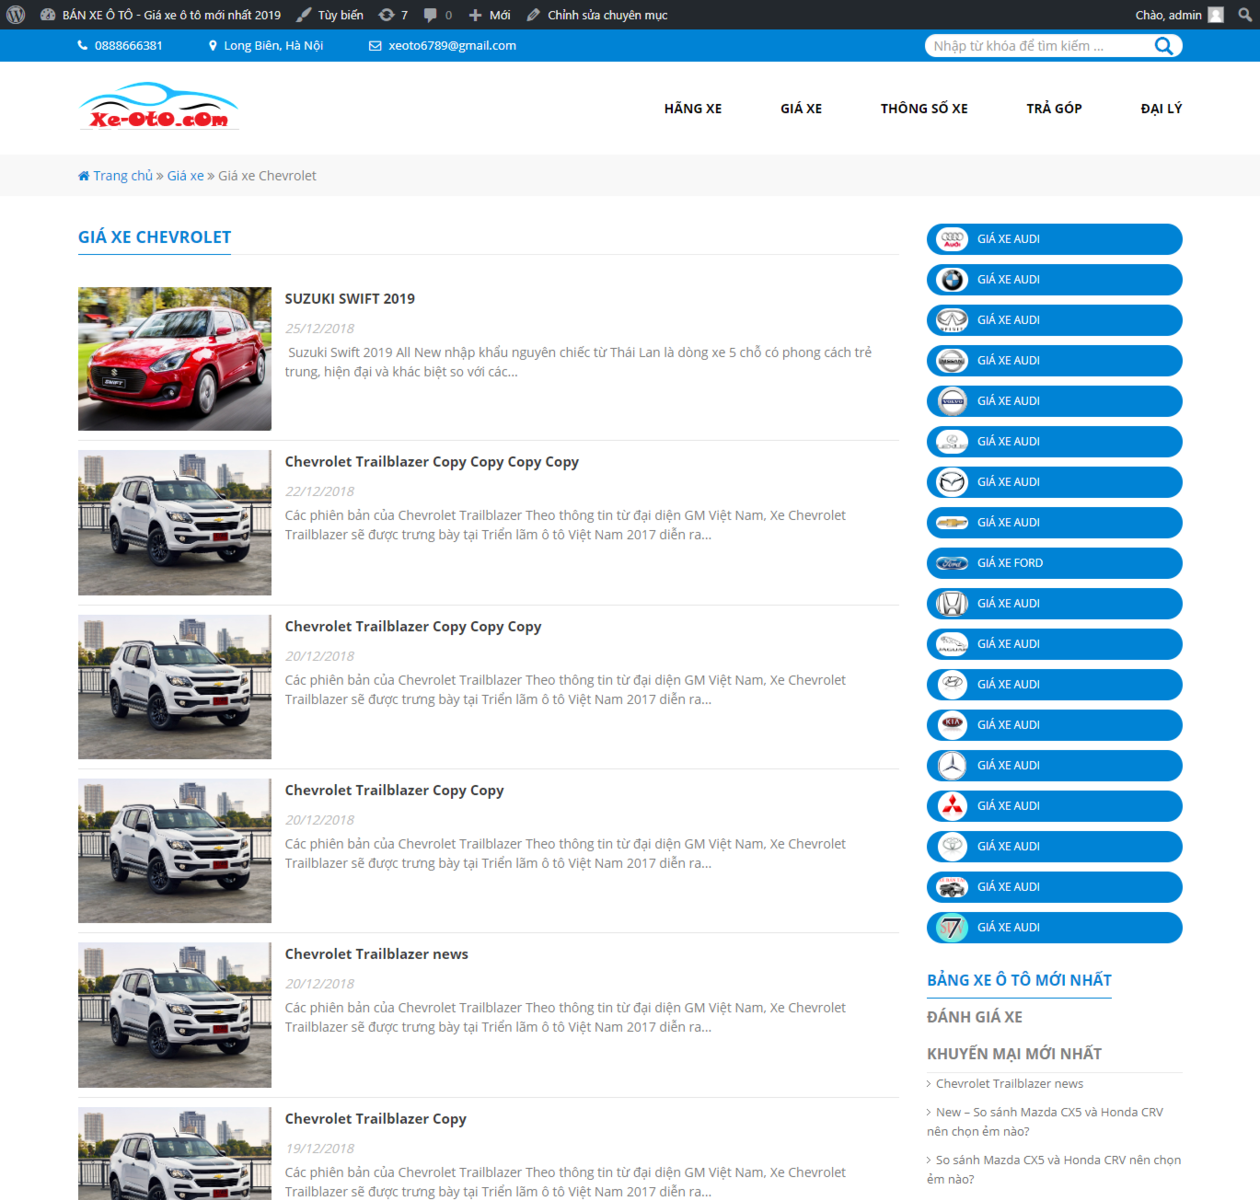1260x1200 pixels.
Task: Click the Infiniti logo icon
Action: coord(952,320)
